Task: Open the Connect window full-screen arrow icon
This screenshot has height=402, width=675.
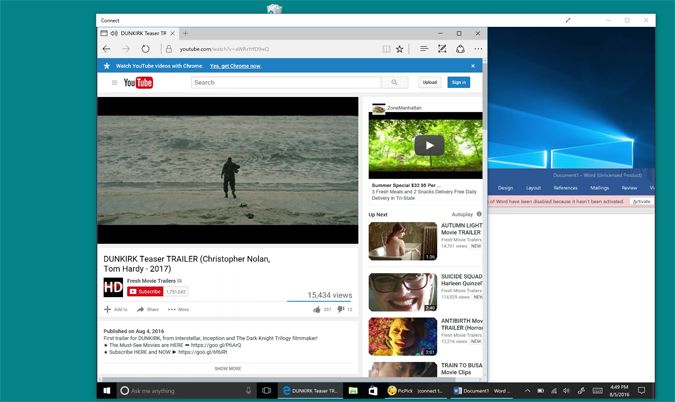Action: tap(568, 20)
